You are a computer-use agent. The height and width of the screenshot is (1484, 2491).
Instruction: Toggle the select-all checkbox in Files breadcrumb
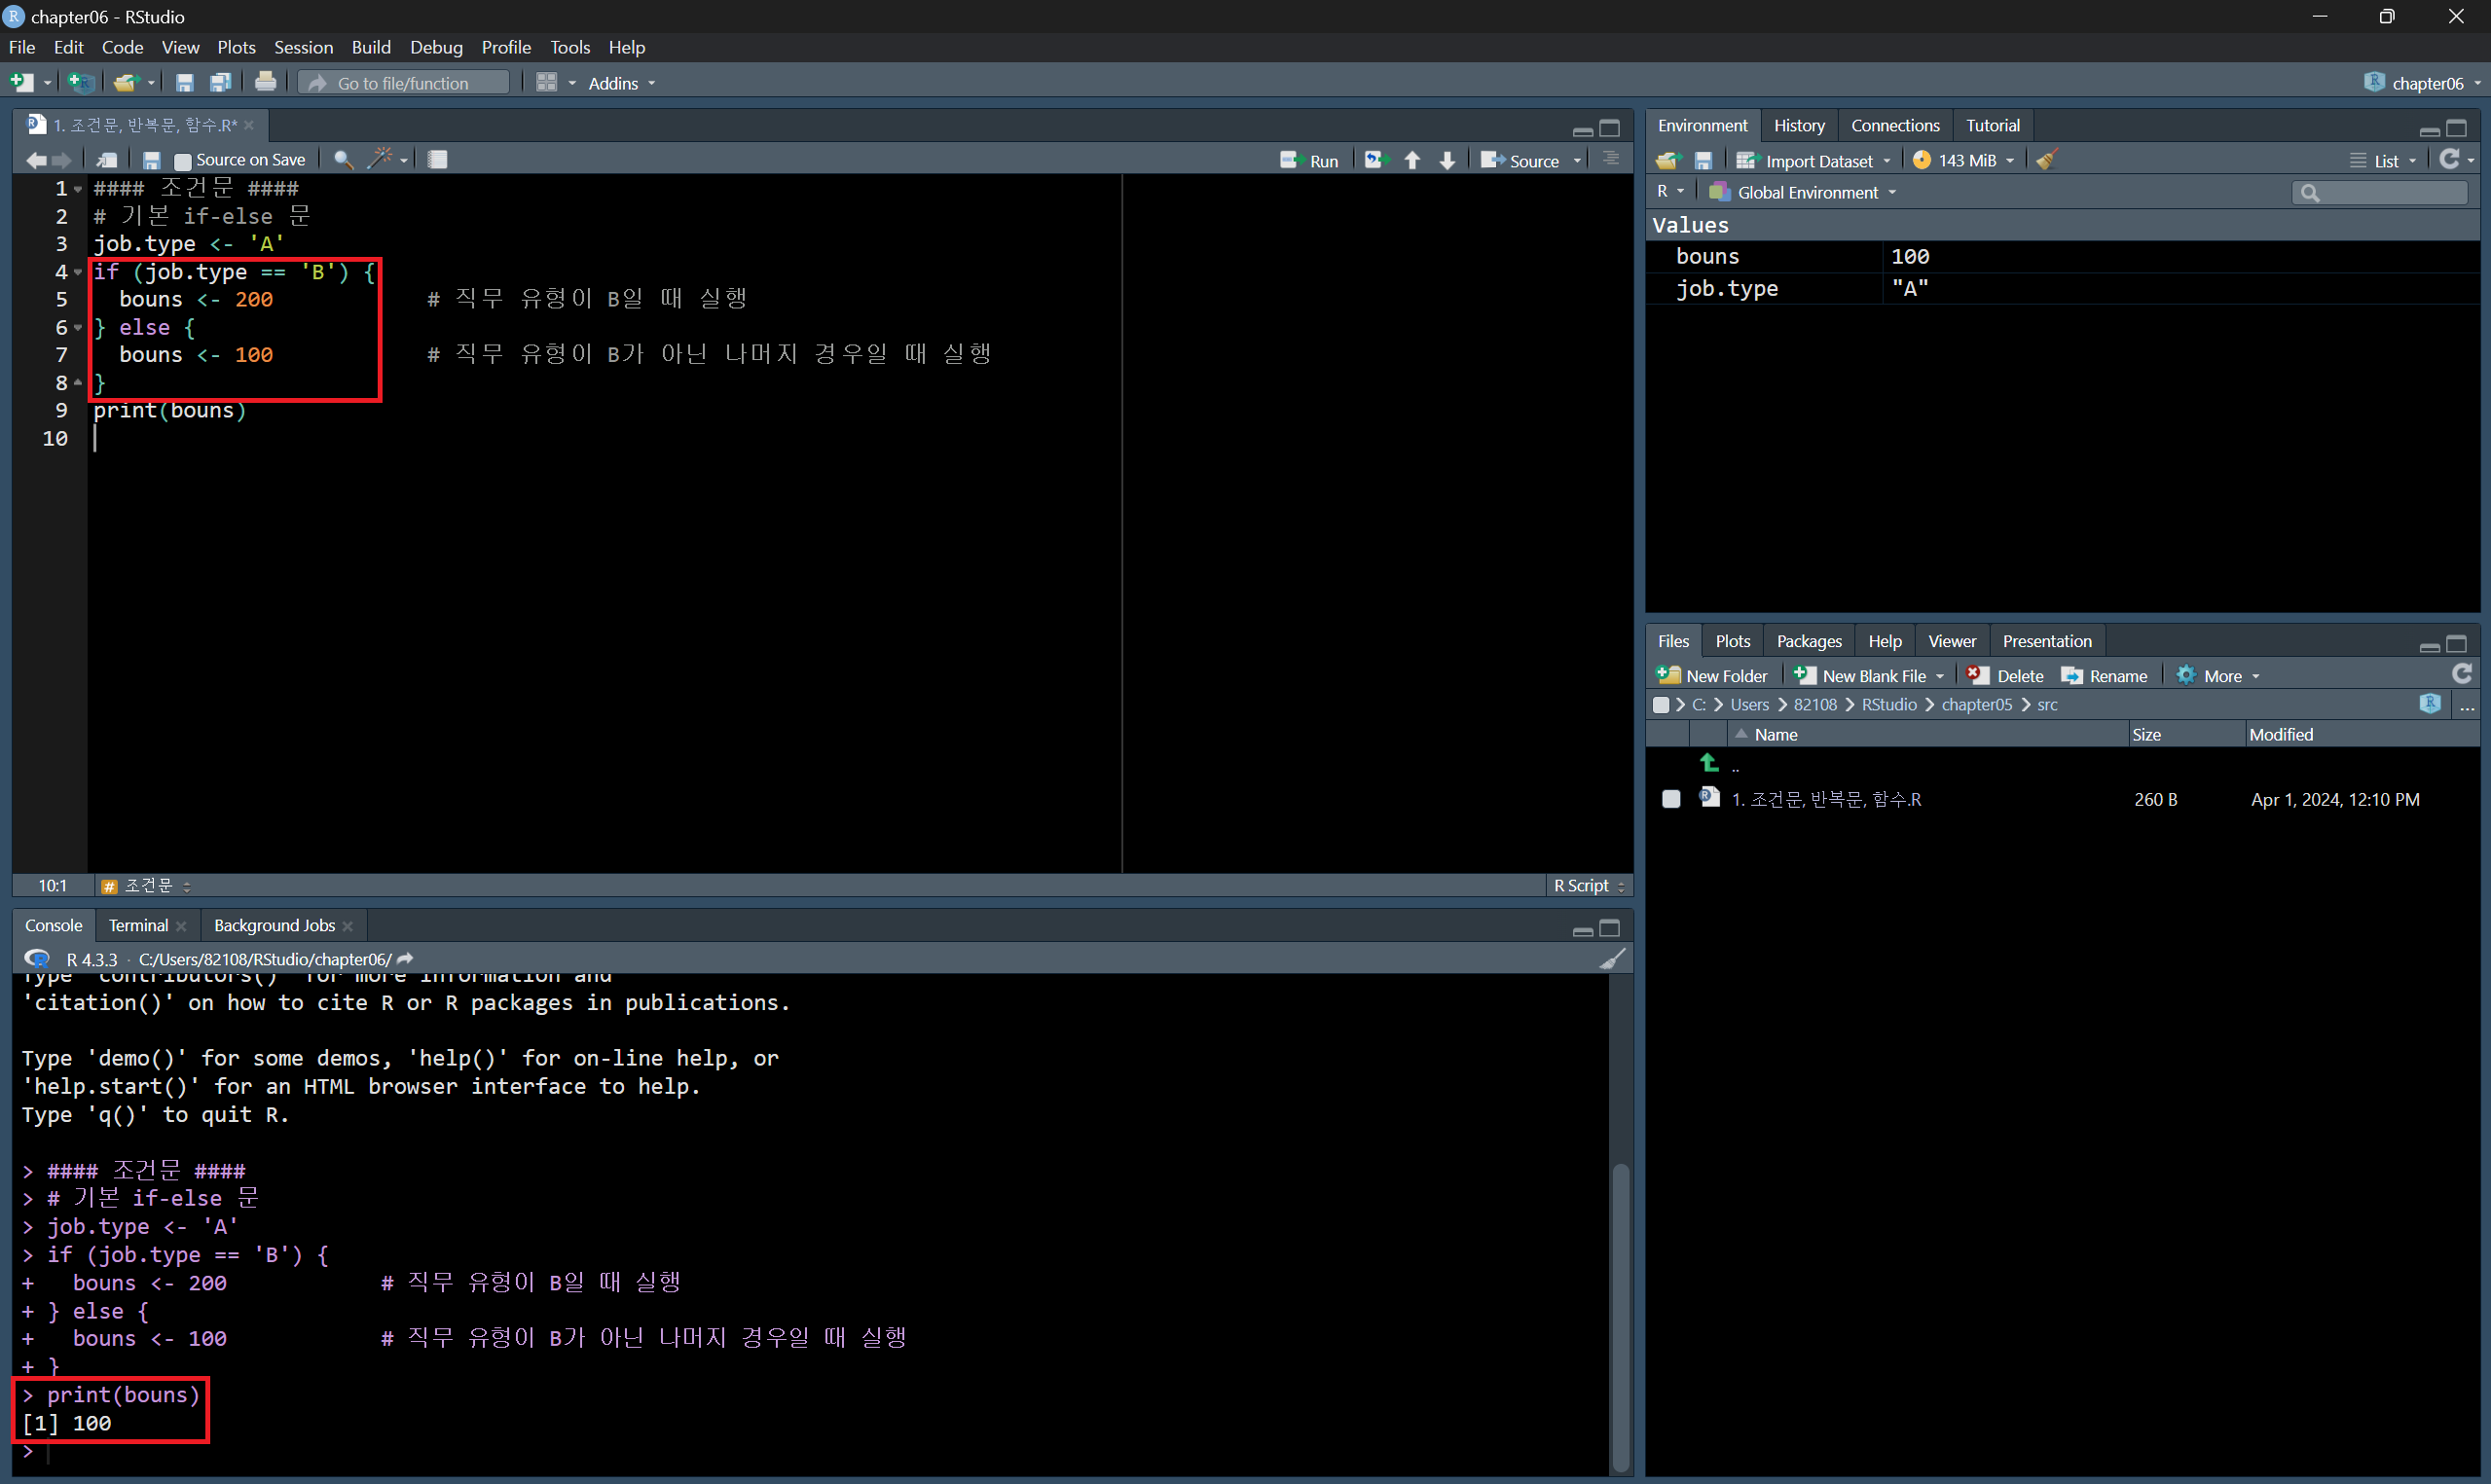1661,705
